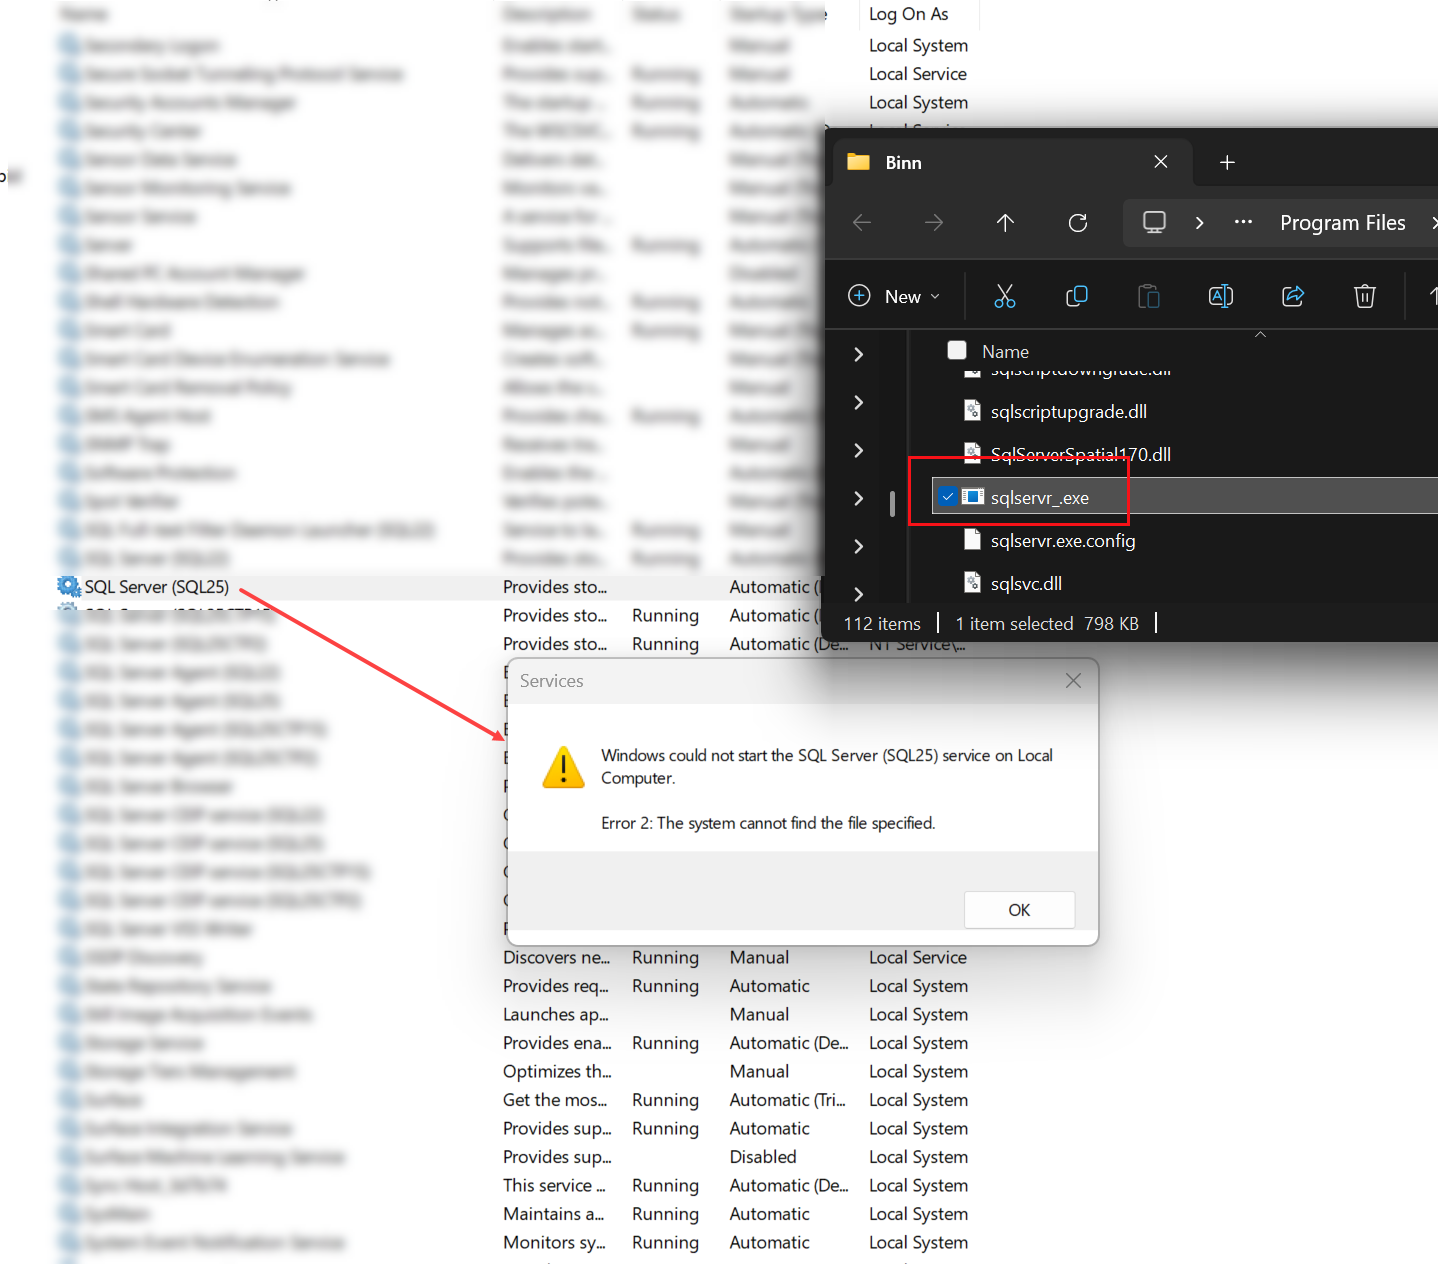The width and height of the screenshot is (1438, 1264).
Task: Click the plus circle icon on New button
Action: pyautogui.click(x=859, y=296)
